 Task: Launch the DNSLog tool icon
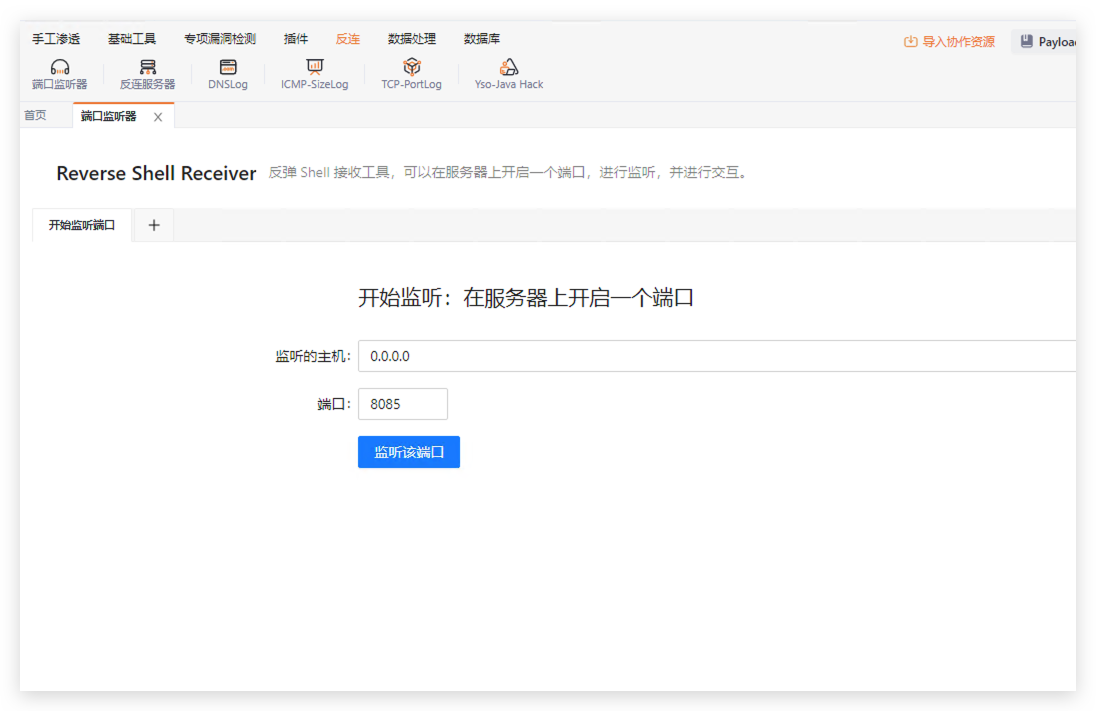[228, 68]
